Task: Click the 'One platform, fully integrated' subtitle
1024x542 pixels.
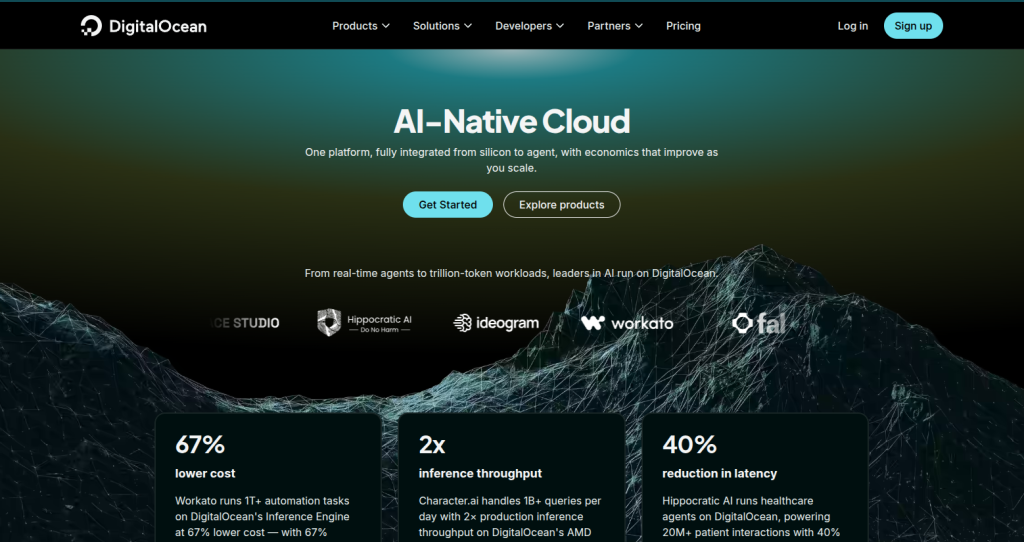Action: tap(511, 160)
